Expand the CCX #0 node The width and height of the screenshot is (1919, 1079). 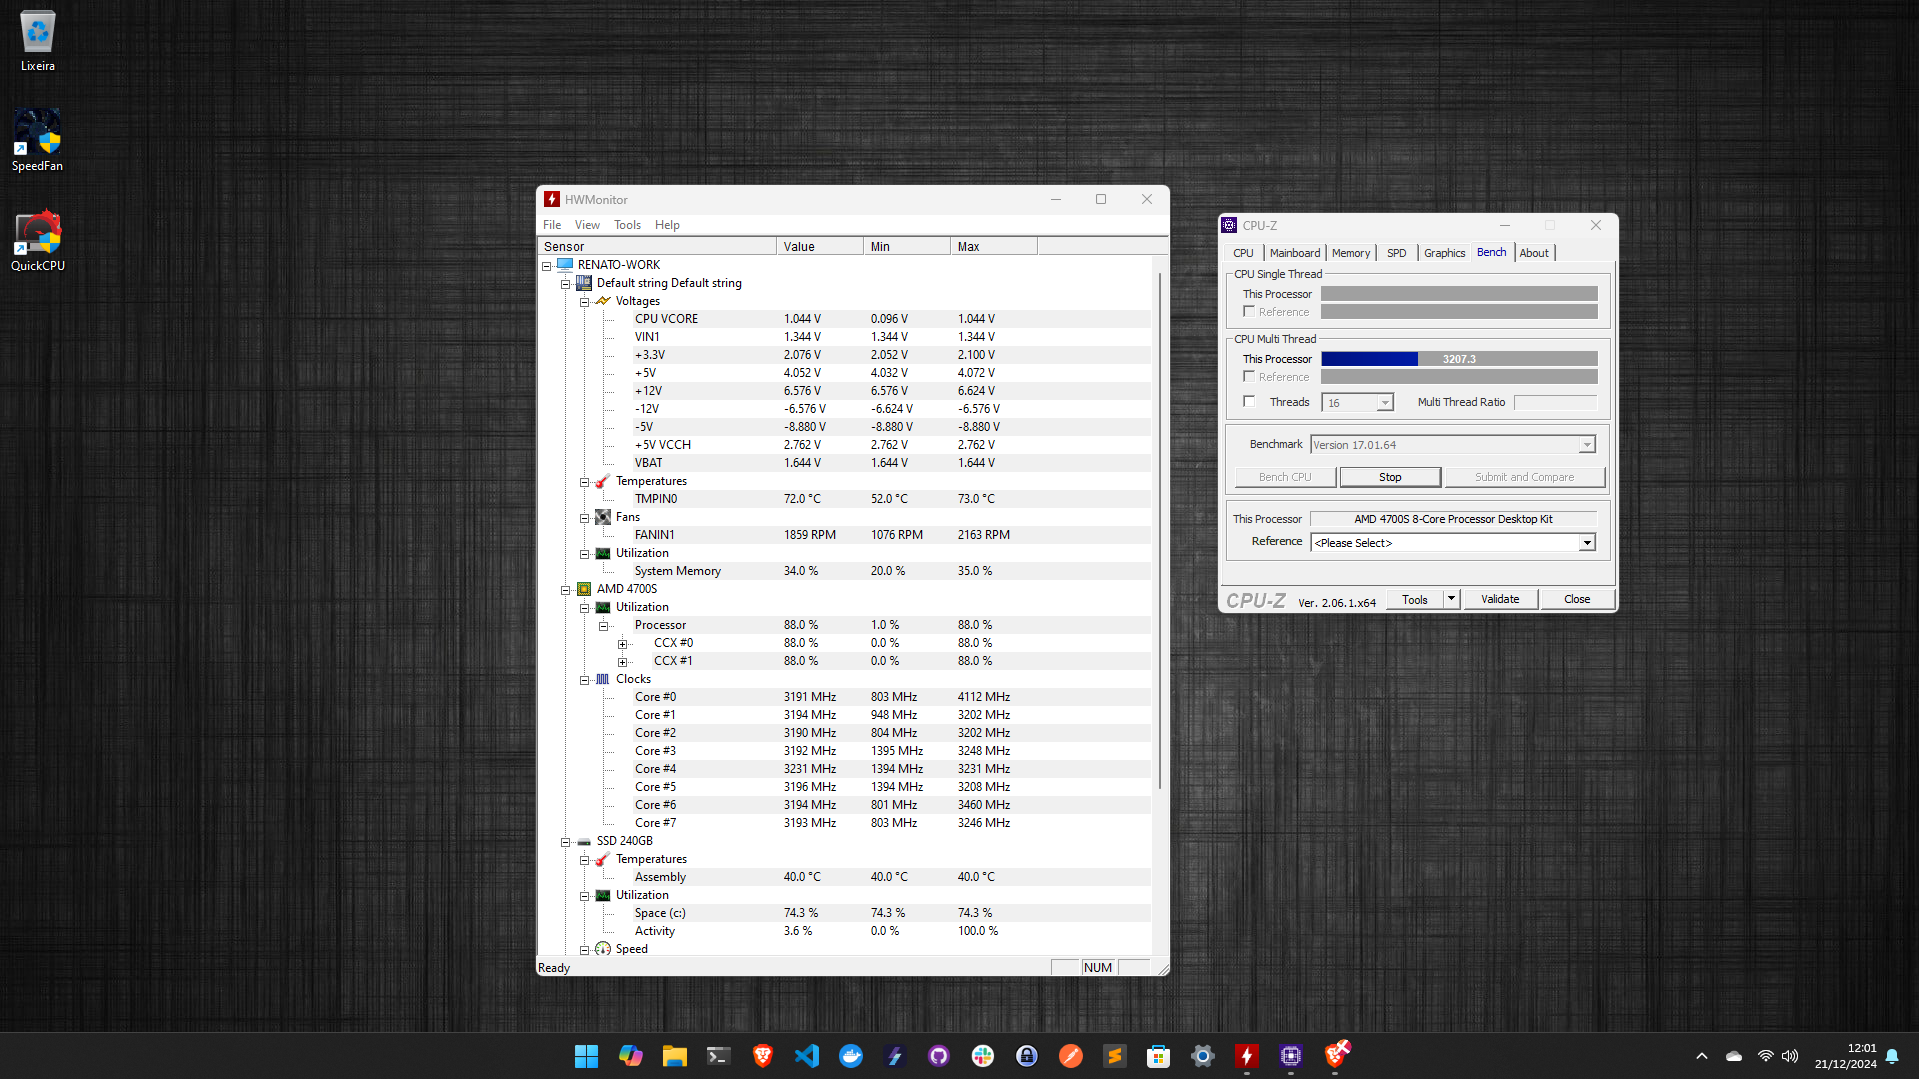click(623, 644)
